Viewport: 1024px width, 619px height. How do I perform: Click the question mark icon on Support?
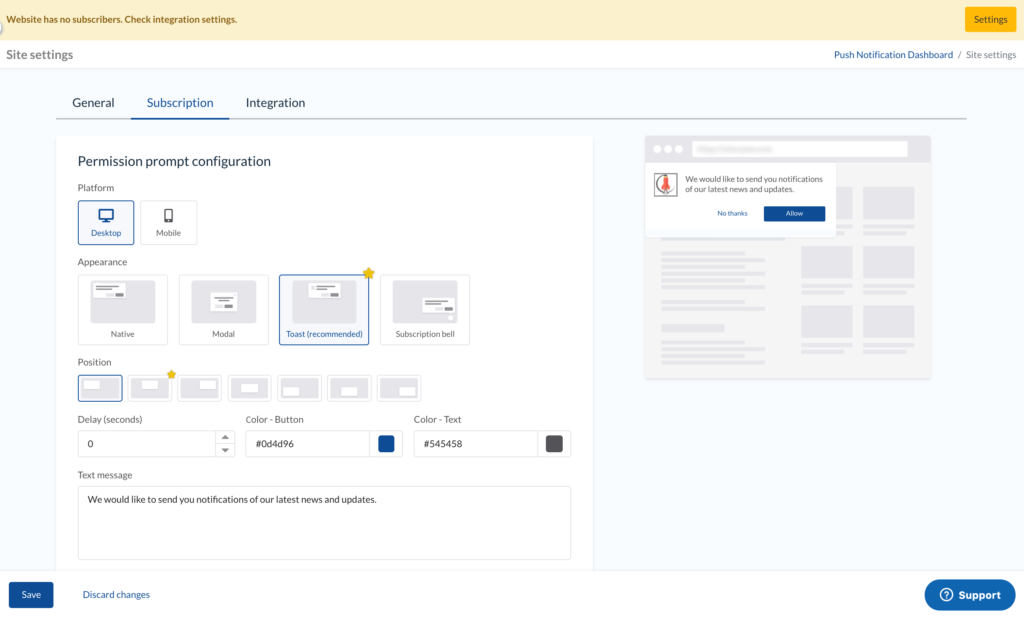tap(946, 595)
